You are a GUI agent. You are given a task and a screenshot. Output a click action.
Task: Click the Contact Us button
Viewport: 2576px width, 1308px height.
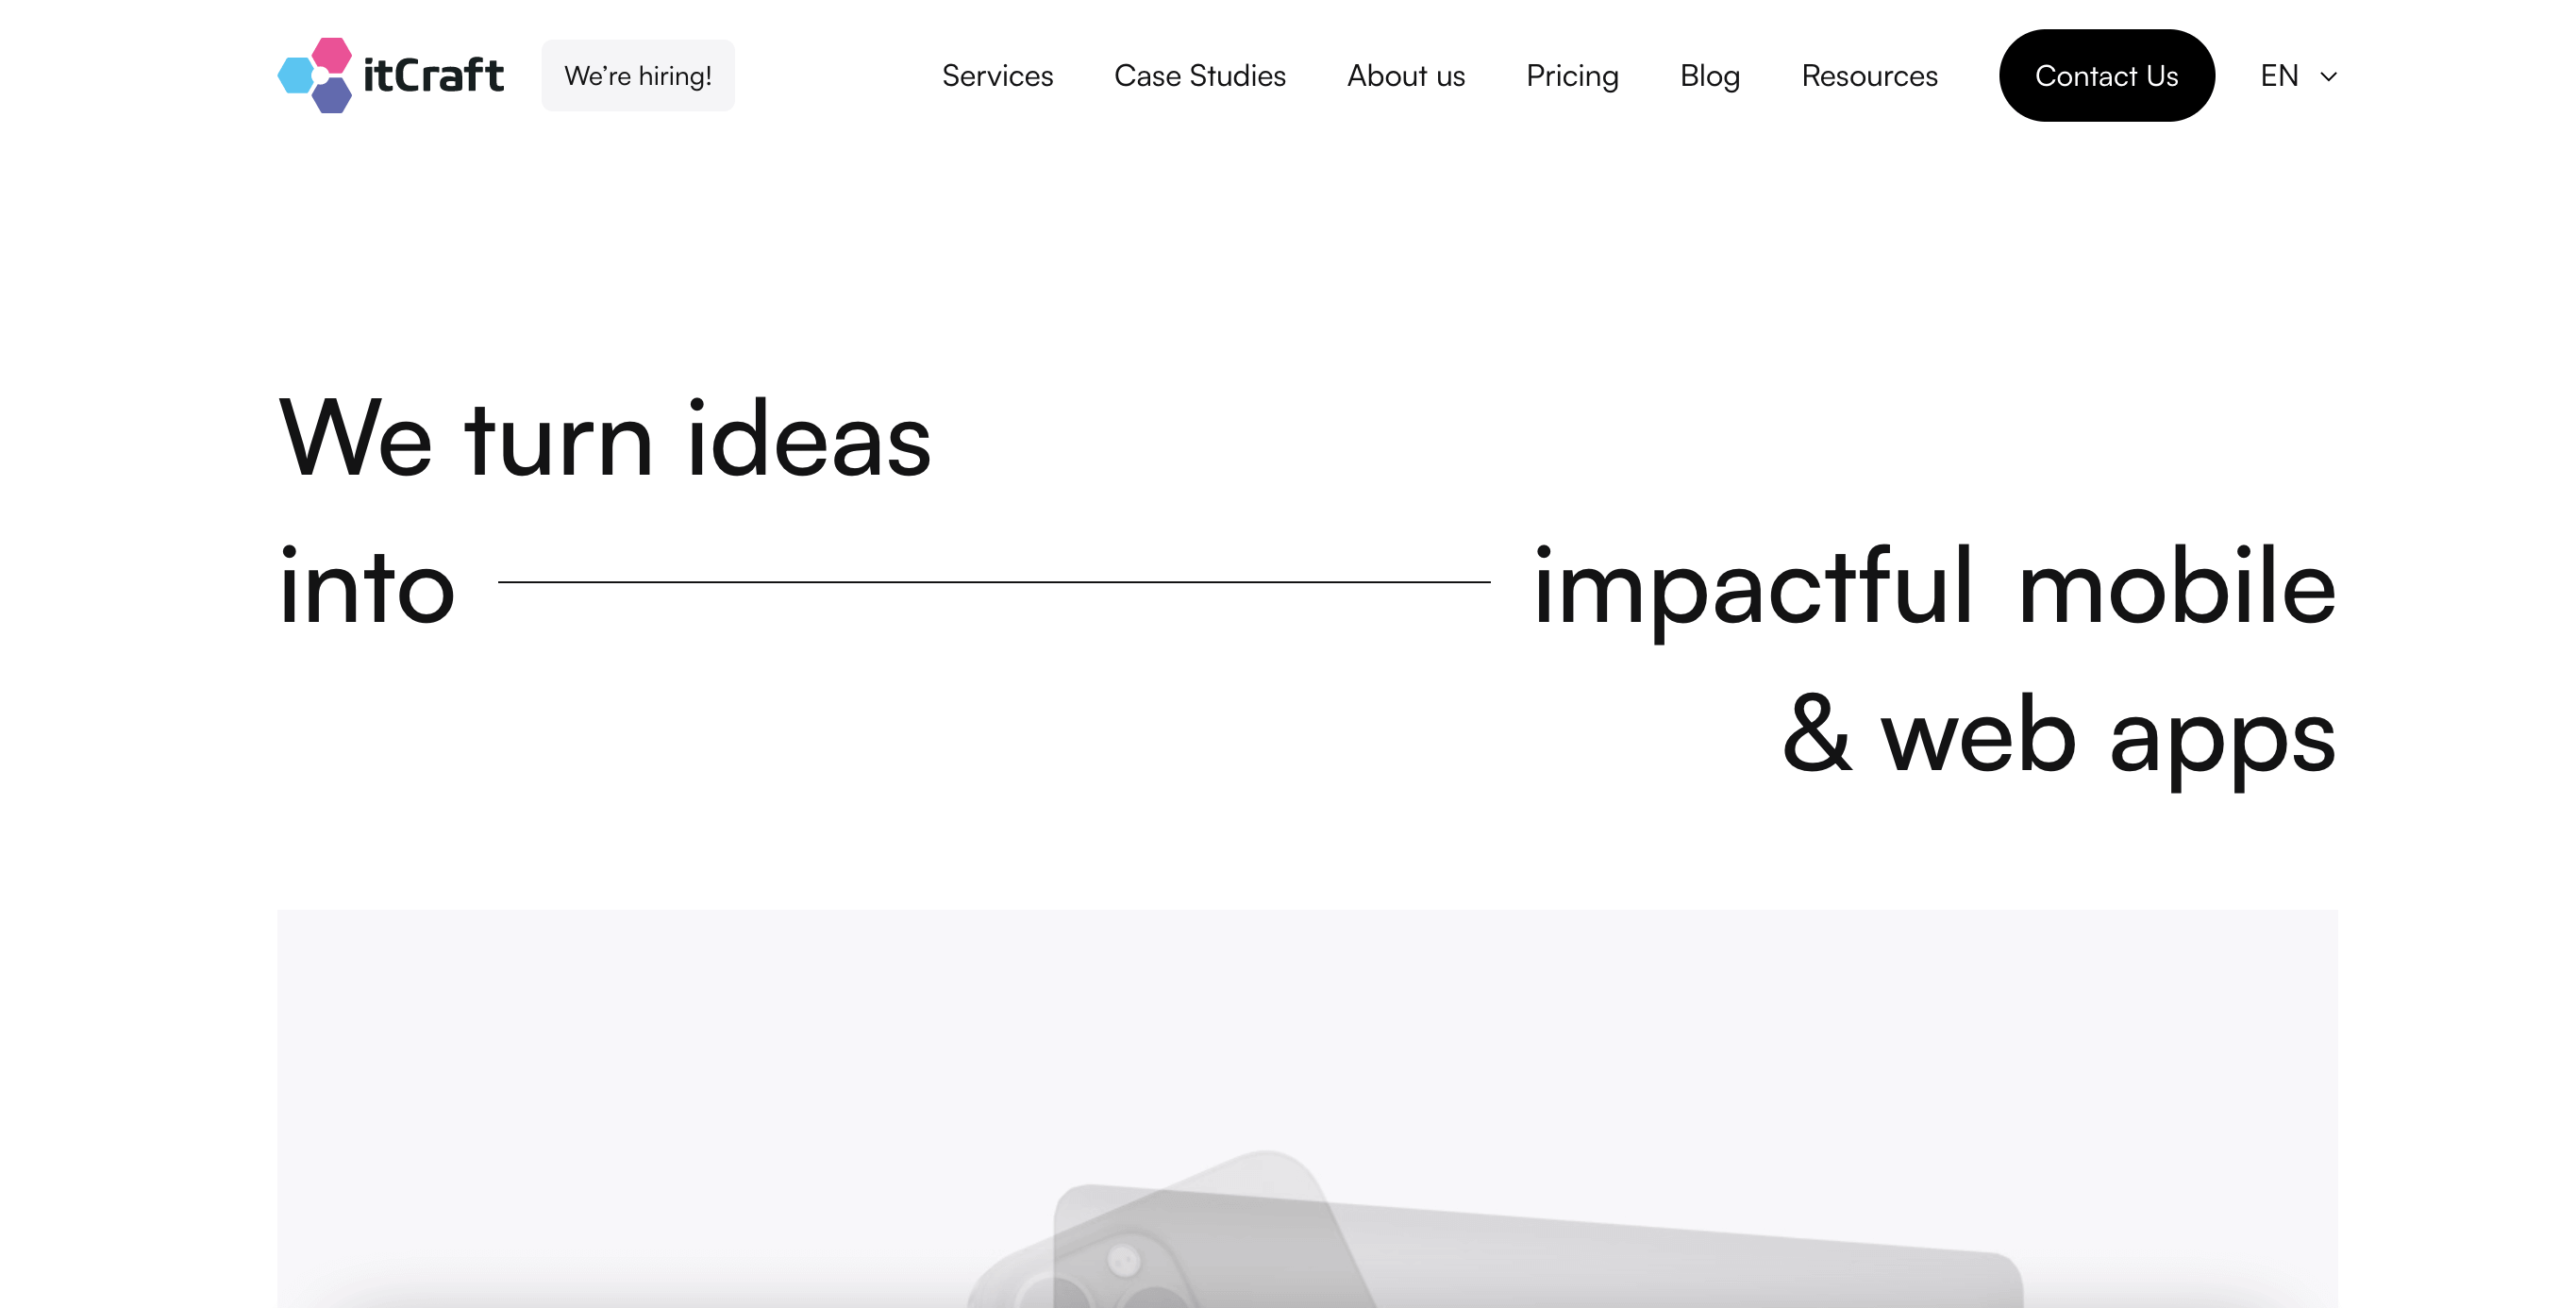(2107, 75)
